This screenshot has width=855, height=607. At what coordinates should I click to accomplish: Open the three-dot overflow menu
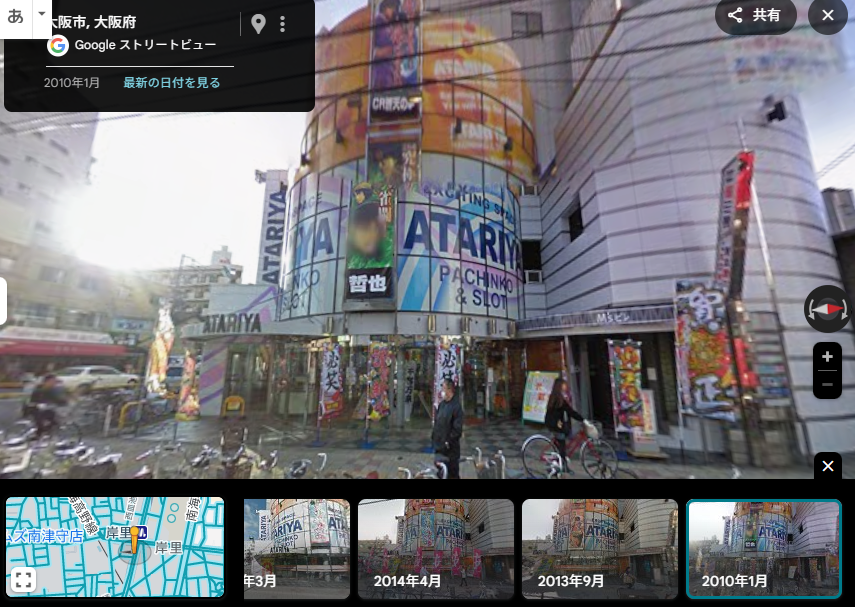[x=283, y=23]
